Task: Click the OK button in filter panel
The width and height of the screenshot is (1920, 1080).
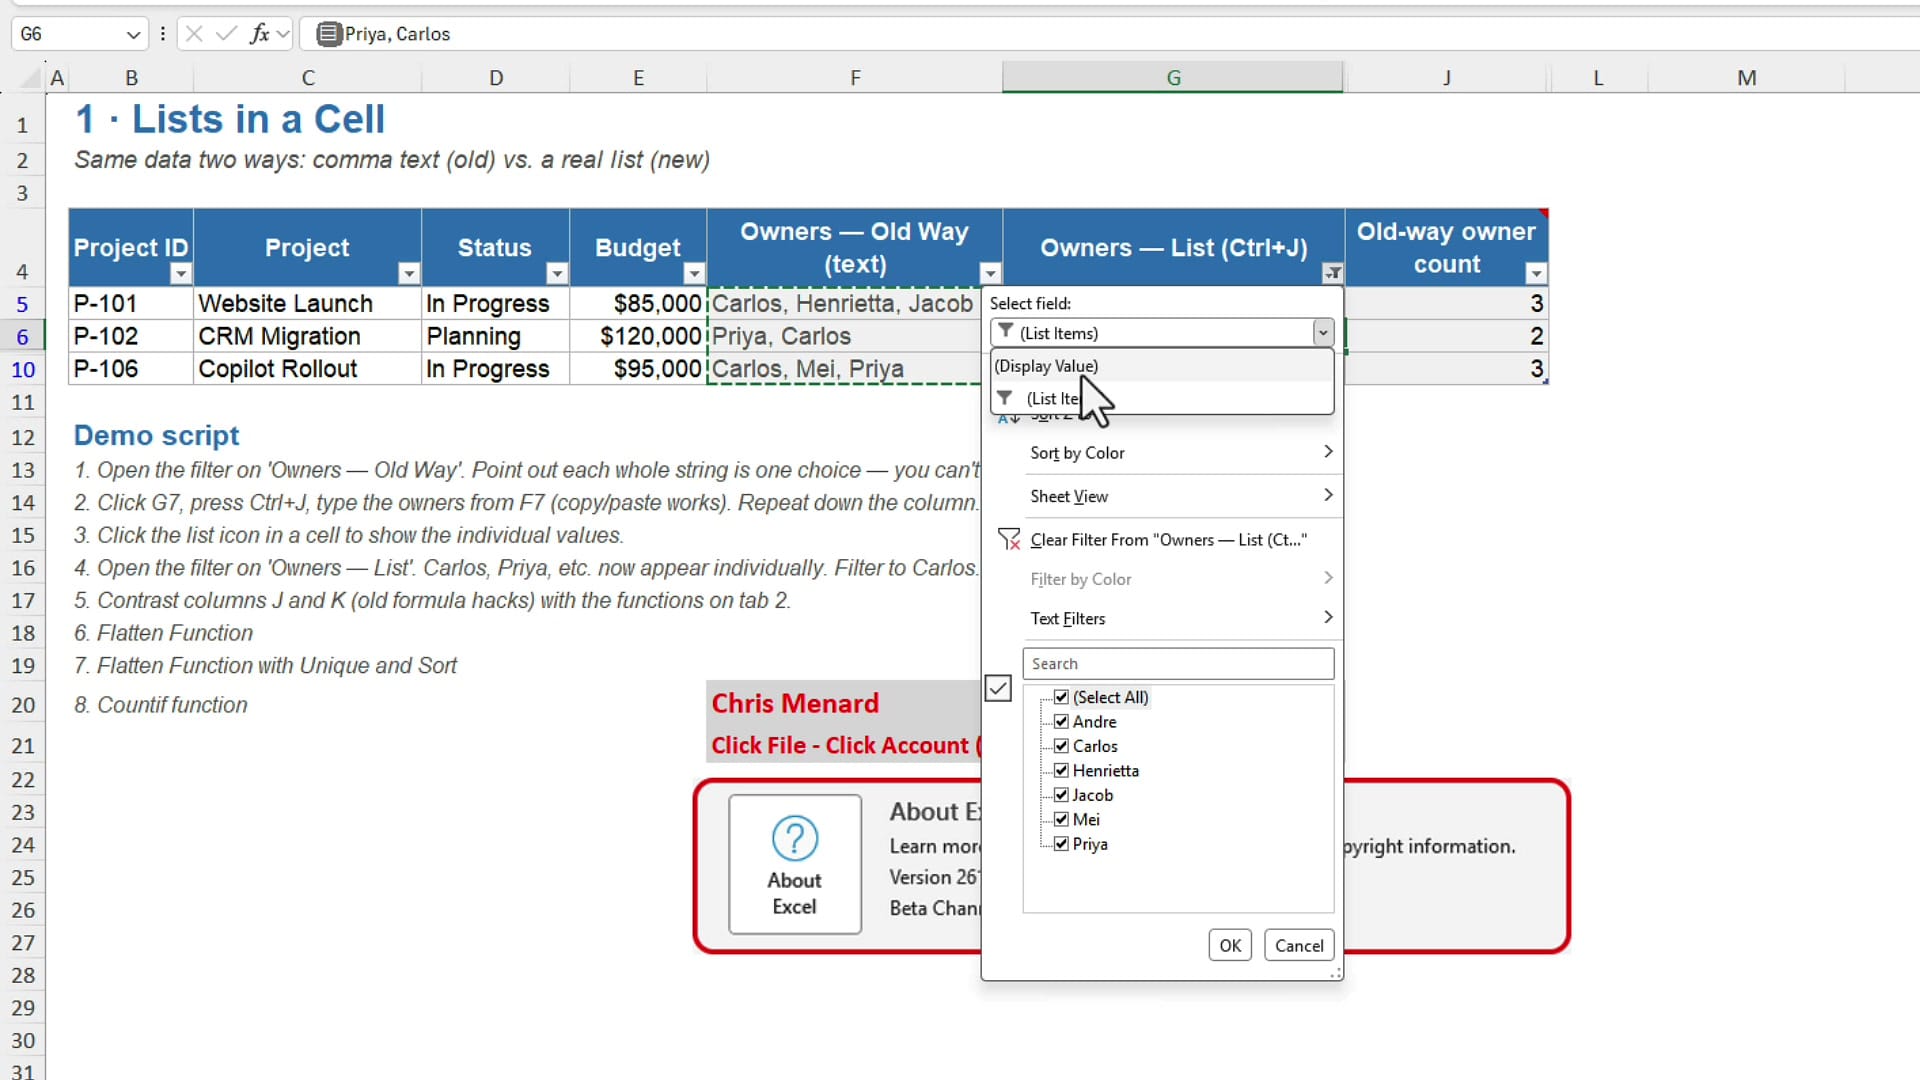Action: pyautogui.click(x=1230, y=946)
